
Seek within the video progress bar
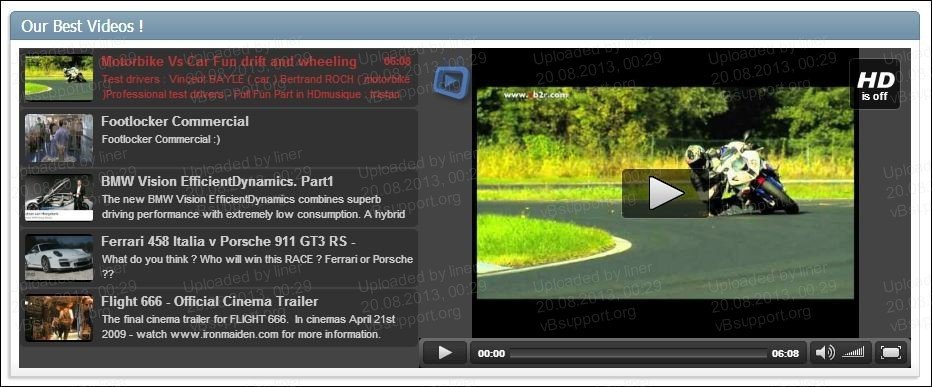(x=638, y=353)
